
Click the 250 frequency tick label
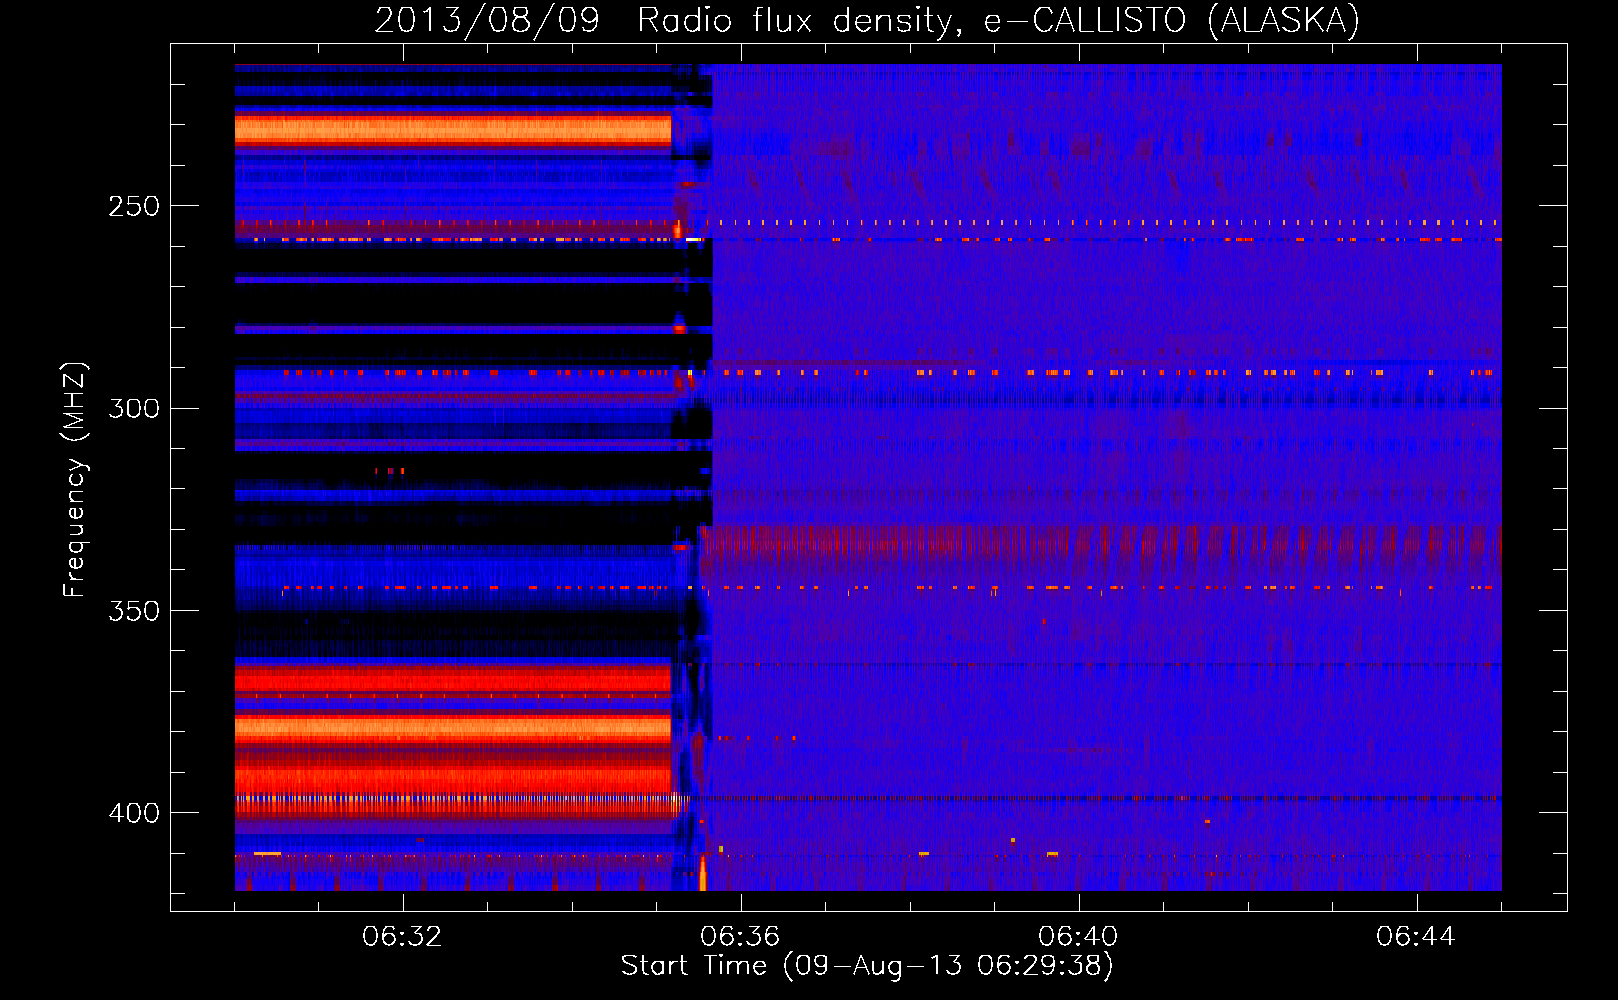click(134, 206)
